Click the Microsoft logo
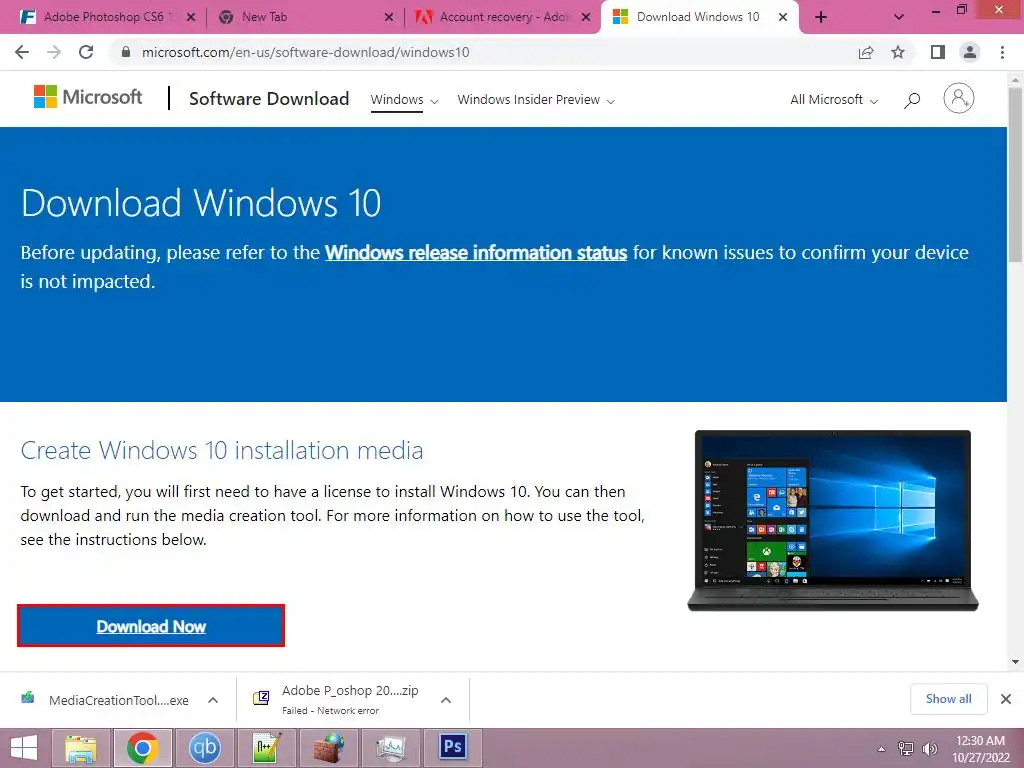 click(88, 97)
